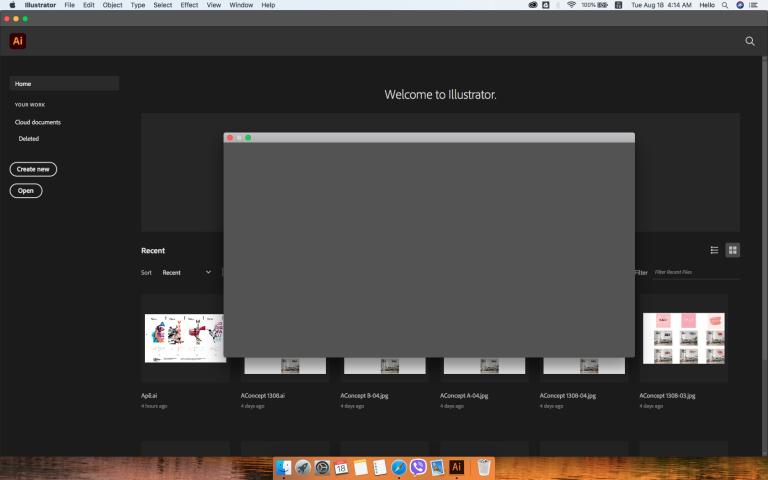
Task: Open the File menu
Action: coord(70,5)
